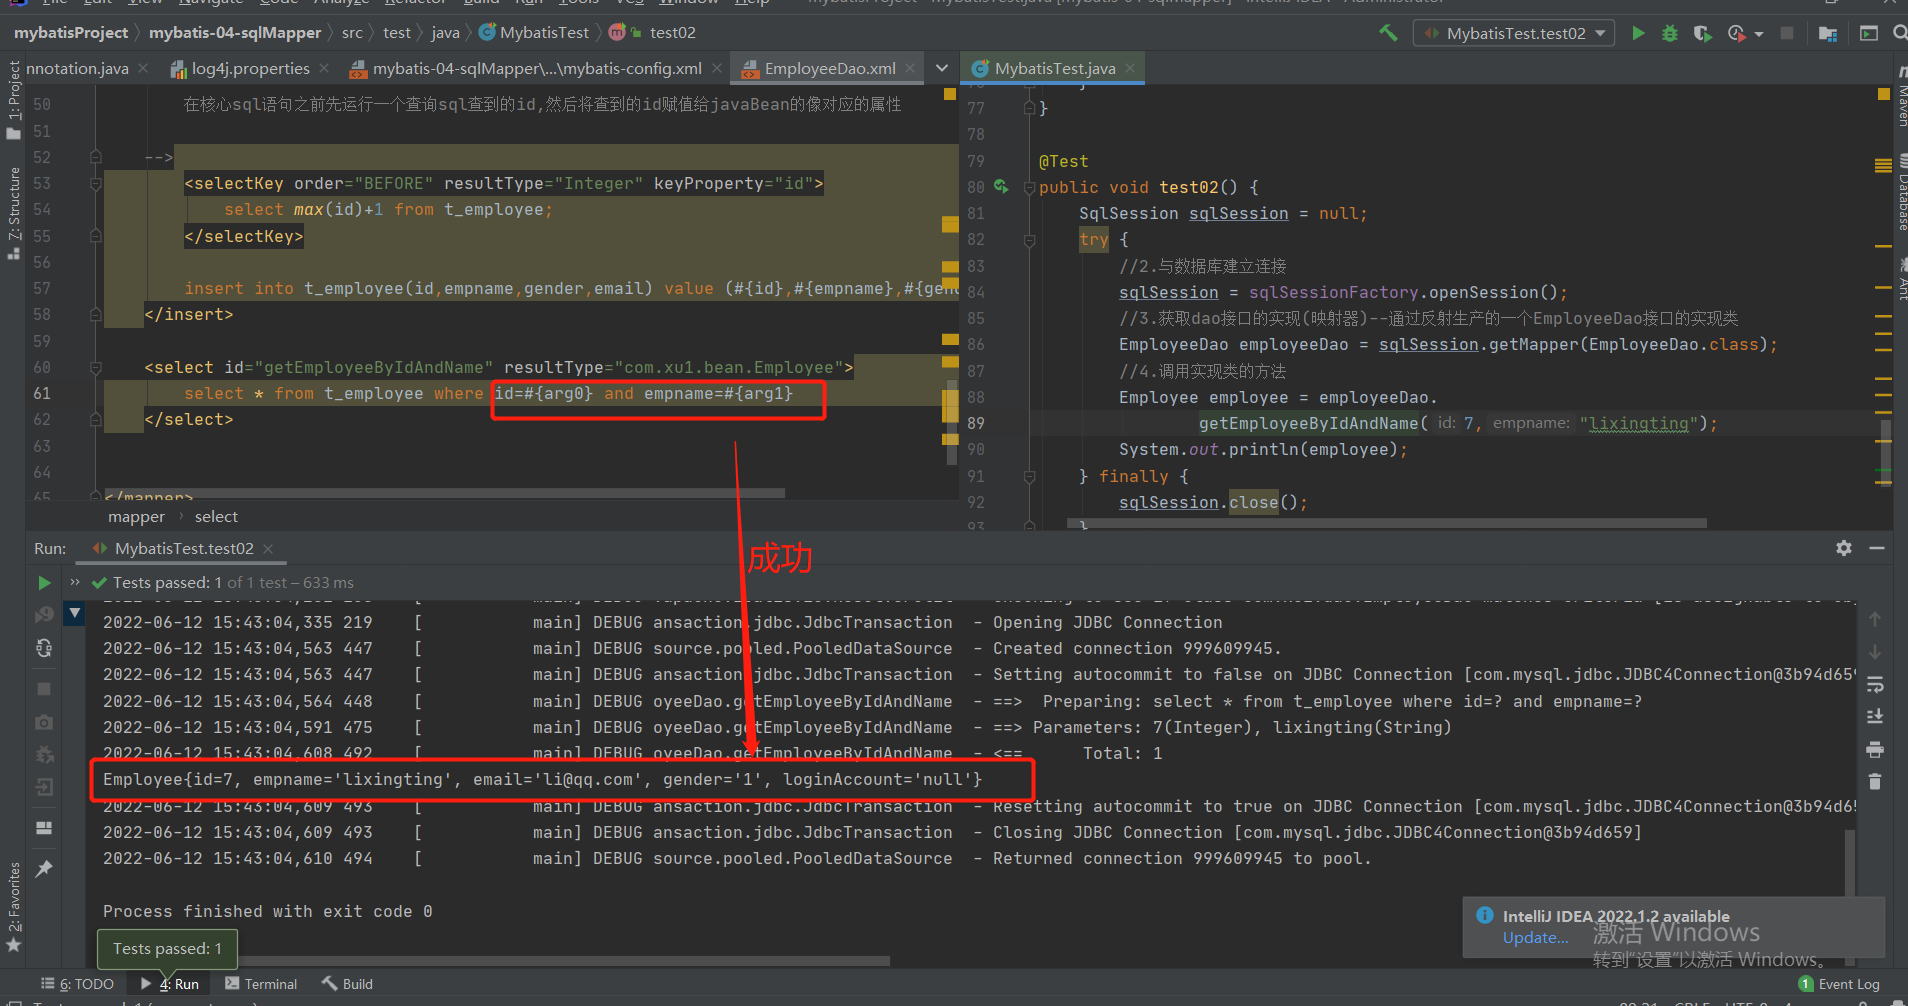The height and width of the screenshot is (1006, 1908).
Task: Click the run gutter icon at line 80
Action: pyautogui.click(x=1001, y=187)
